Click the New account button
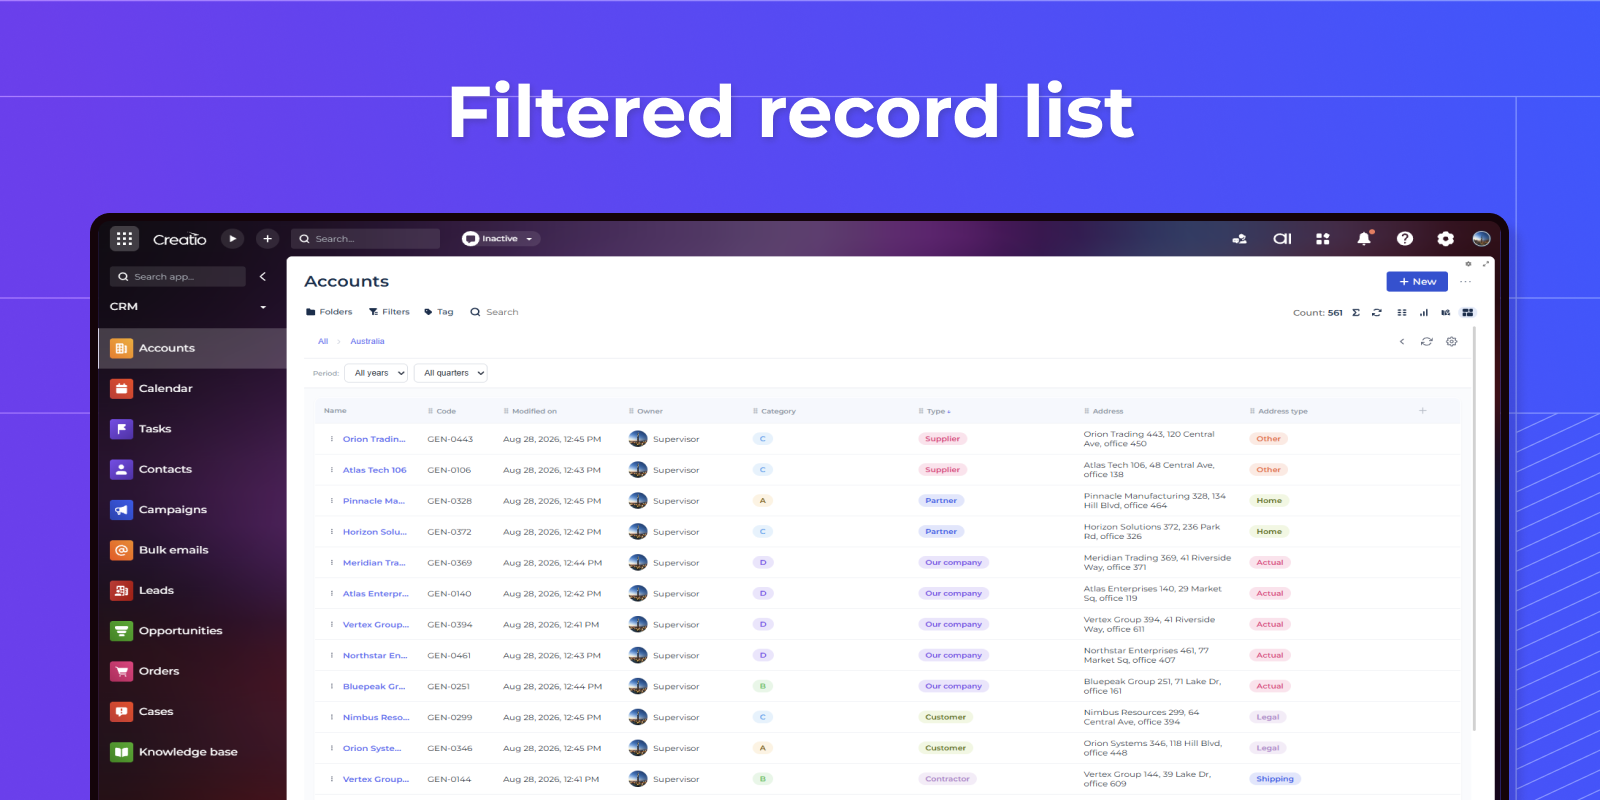The image size is (1600, 800). tap(1417, 282)
